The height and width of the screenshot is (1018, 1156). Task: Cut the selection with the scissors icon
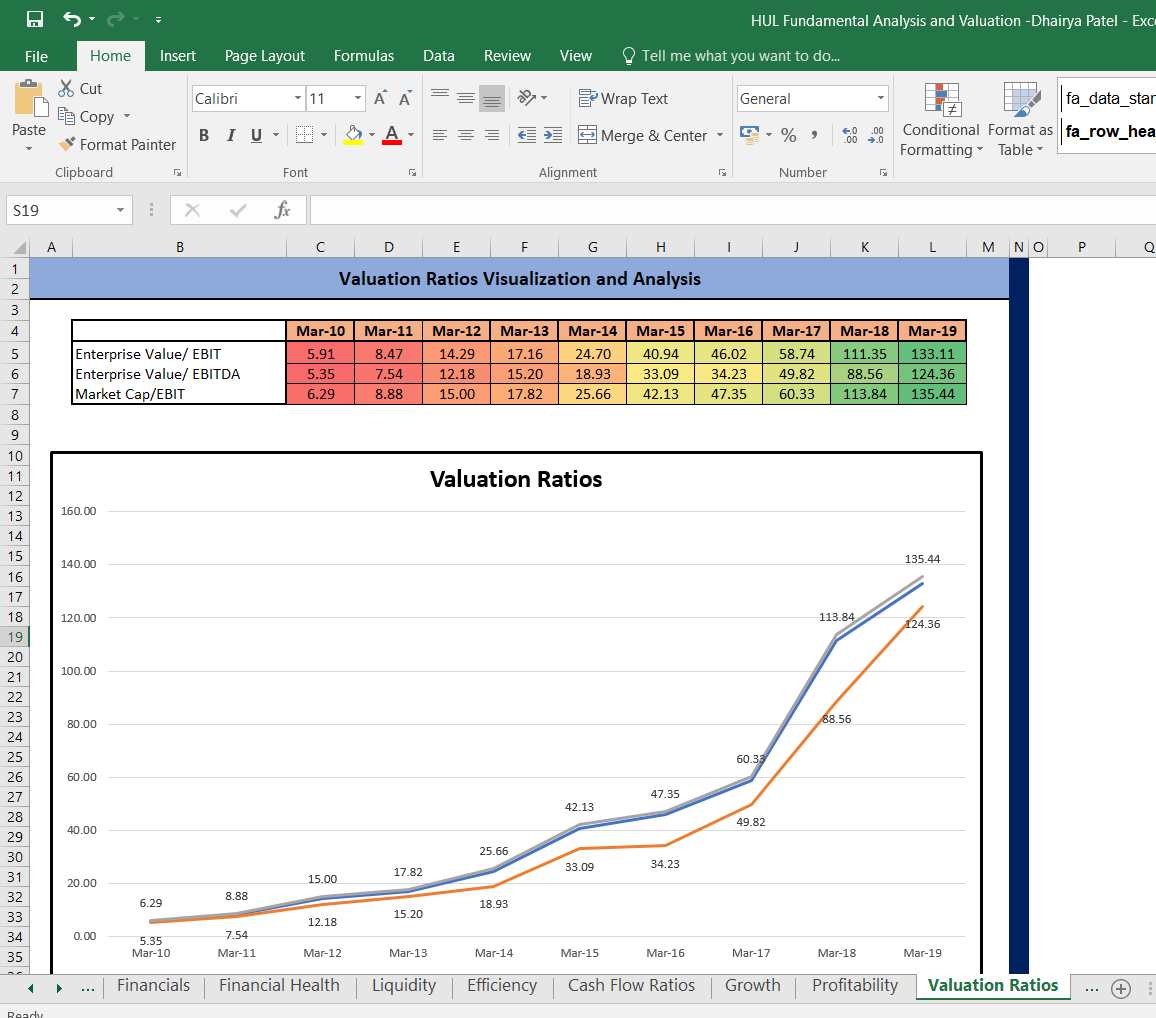click(66, 88)
